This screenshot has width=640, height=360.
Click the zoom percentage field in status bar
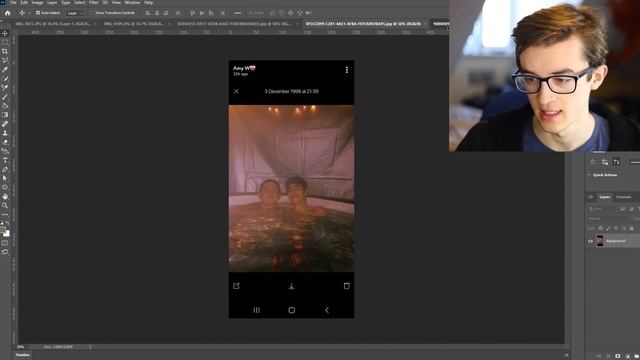pos(20,347)
